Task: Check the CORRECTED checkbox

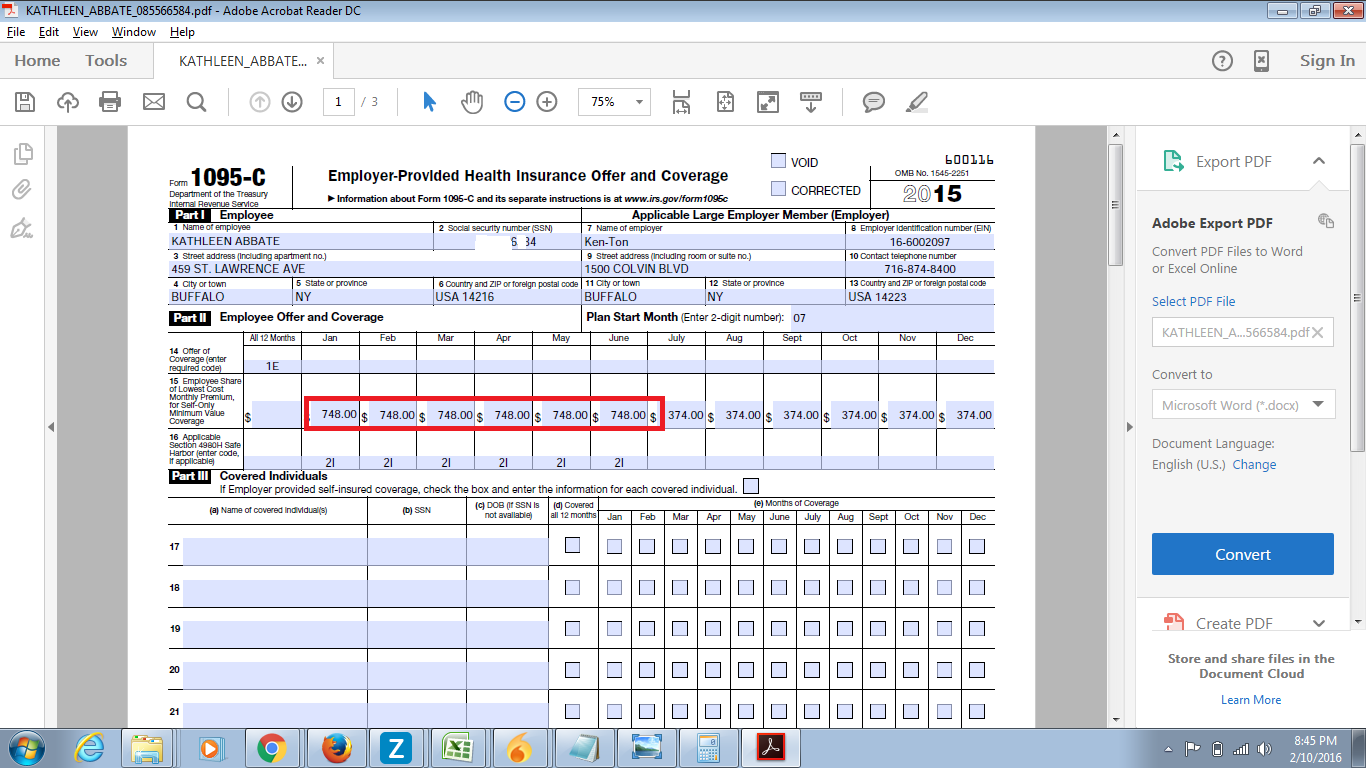Action: 778,189
